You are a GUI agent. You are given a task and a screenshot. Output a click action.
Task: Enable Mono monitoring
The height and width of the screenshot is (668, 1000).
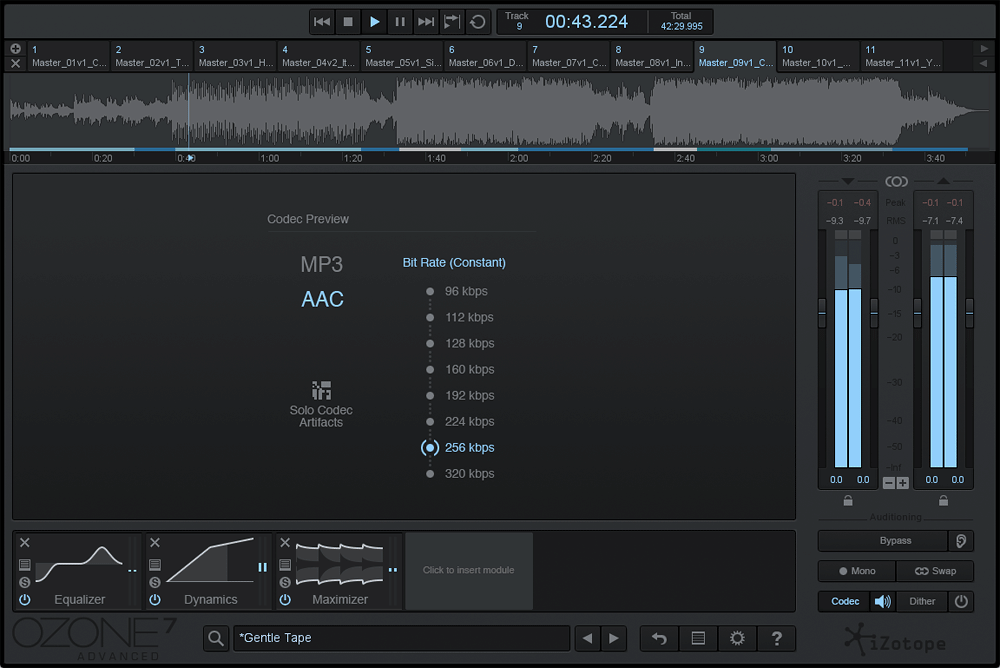[x=857, y=571]
